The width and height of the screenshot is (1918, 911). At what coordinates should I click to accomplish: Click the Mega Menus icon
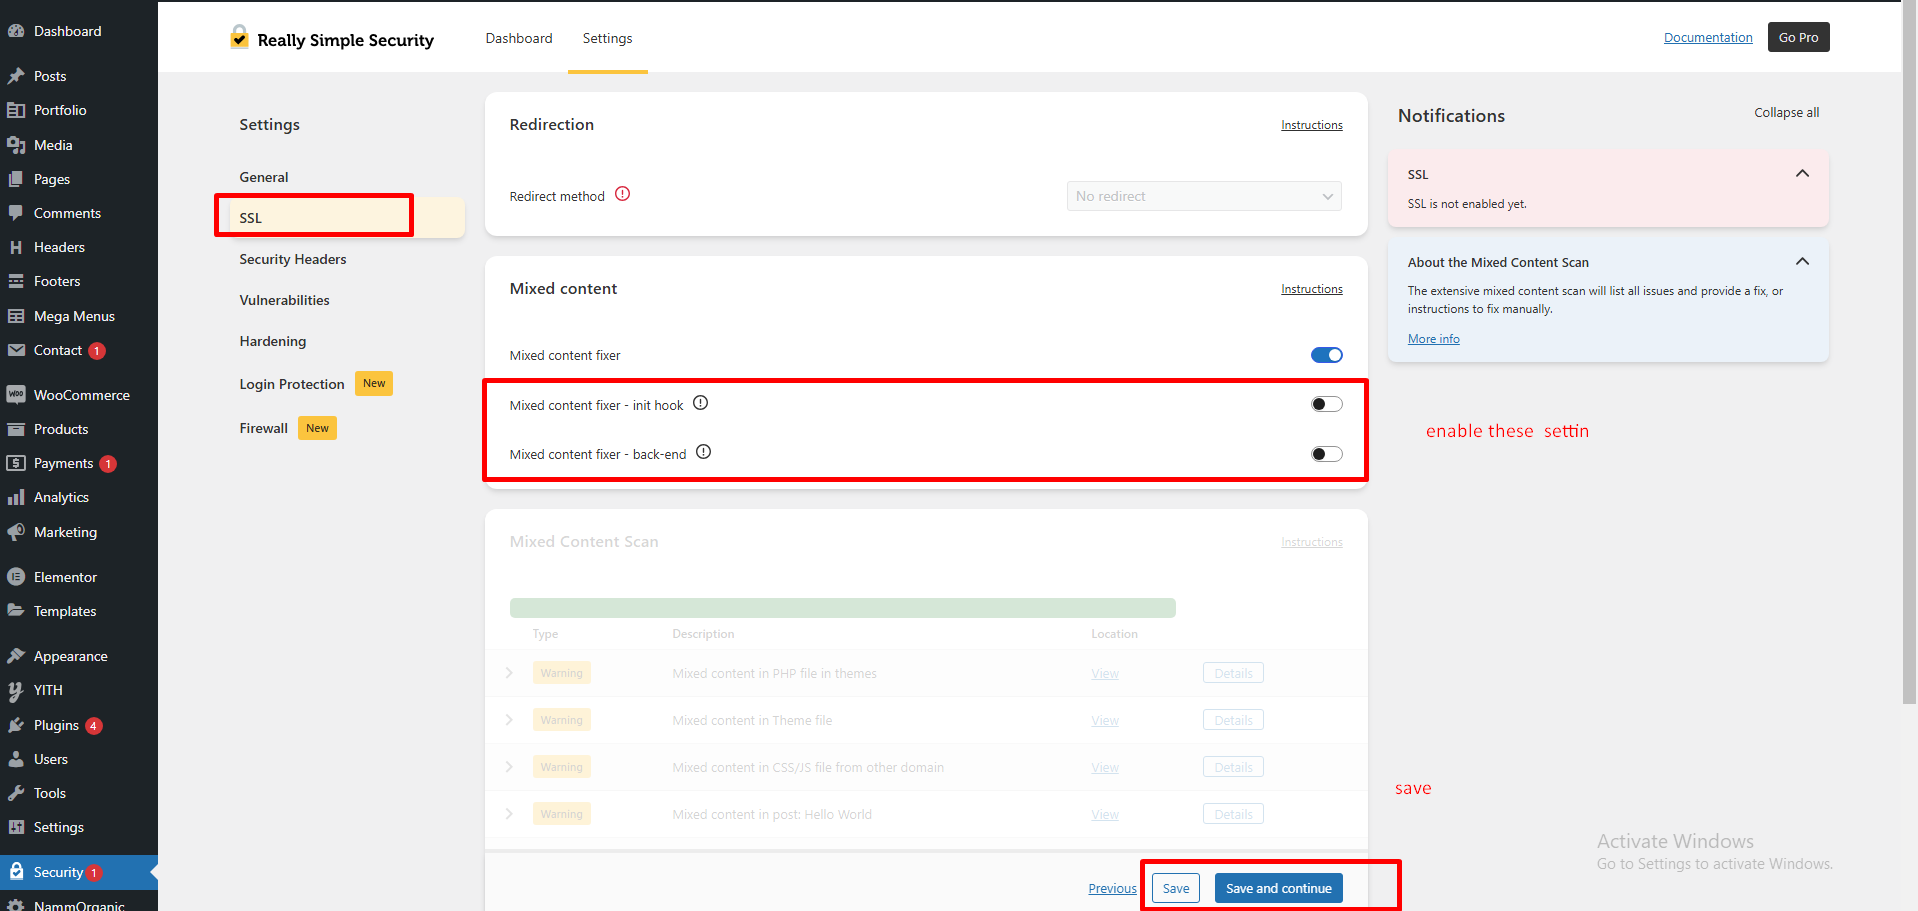[16, 316]
